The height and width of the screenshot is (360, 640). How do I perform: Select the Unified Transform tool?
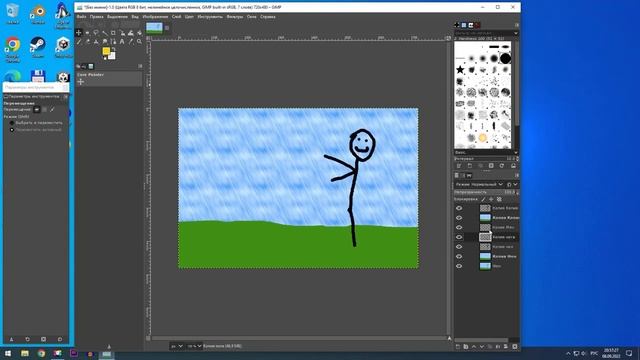[x=122, y=33]
